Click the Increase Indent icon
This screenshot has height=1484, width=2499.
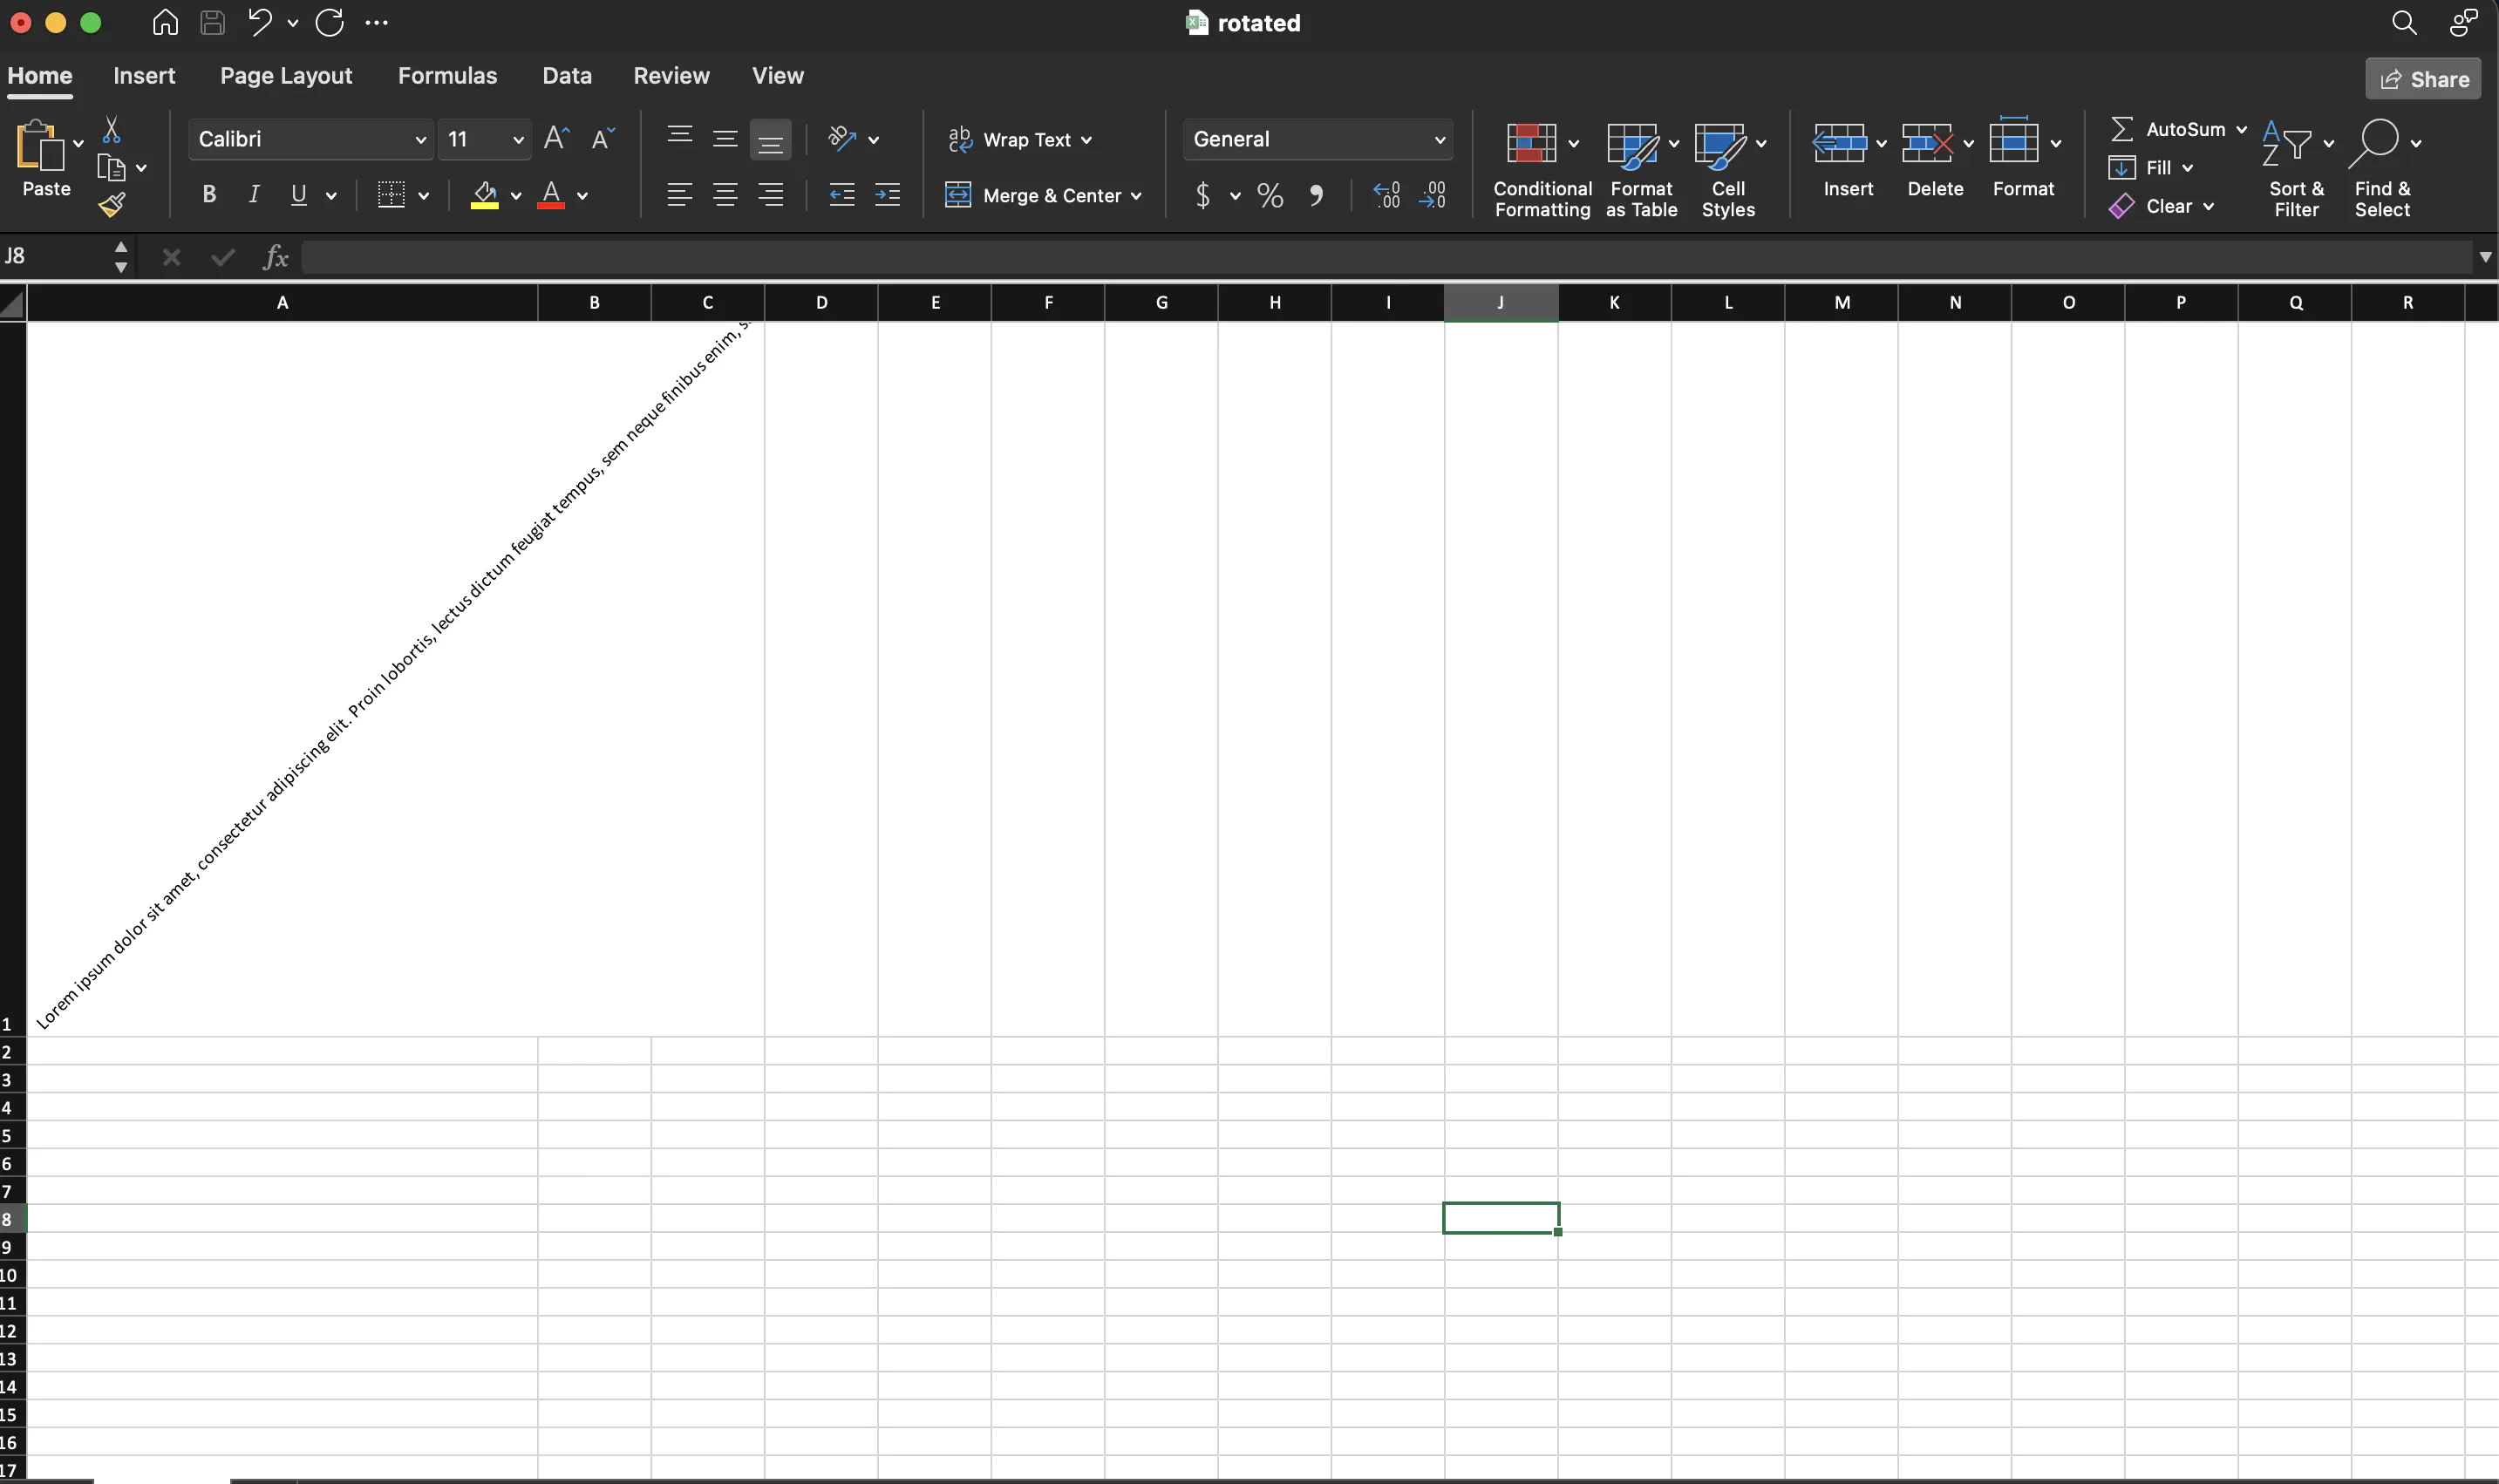click(887, 195)
